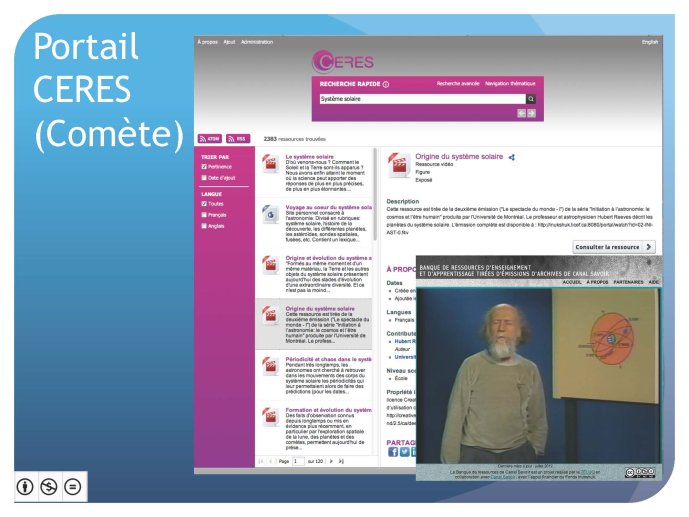Image resolution: width=689 pixels, height=517 pixels.
Task: Click À PROPOS in Canal Savoir window
Action: 597,282
